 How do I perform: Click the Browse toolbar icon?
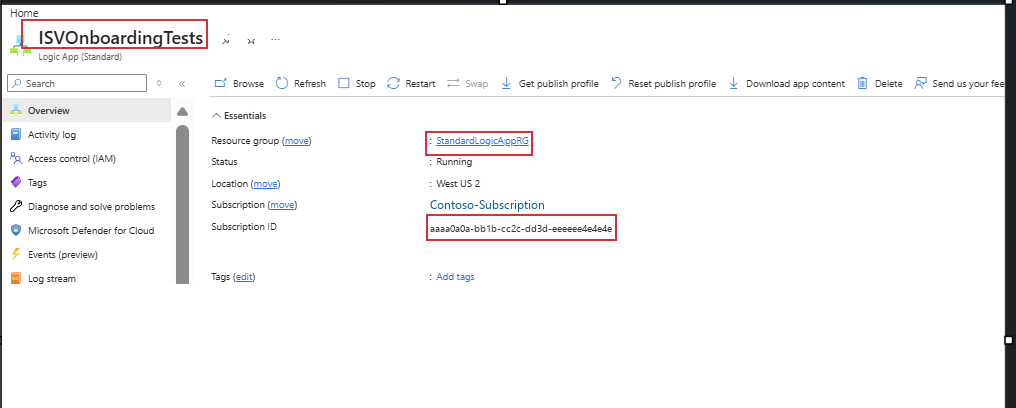point(221,84)
